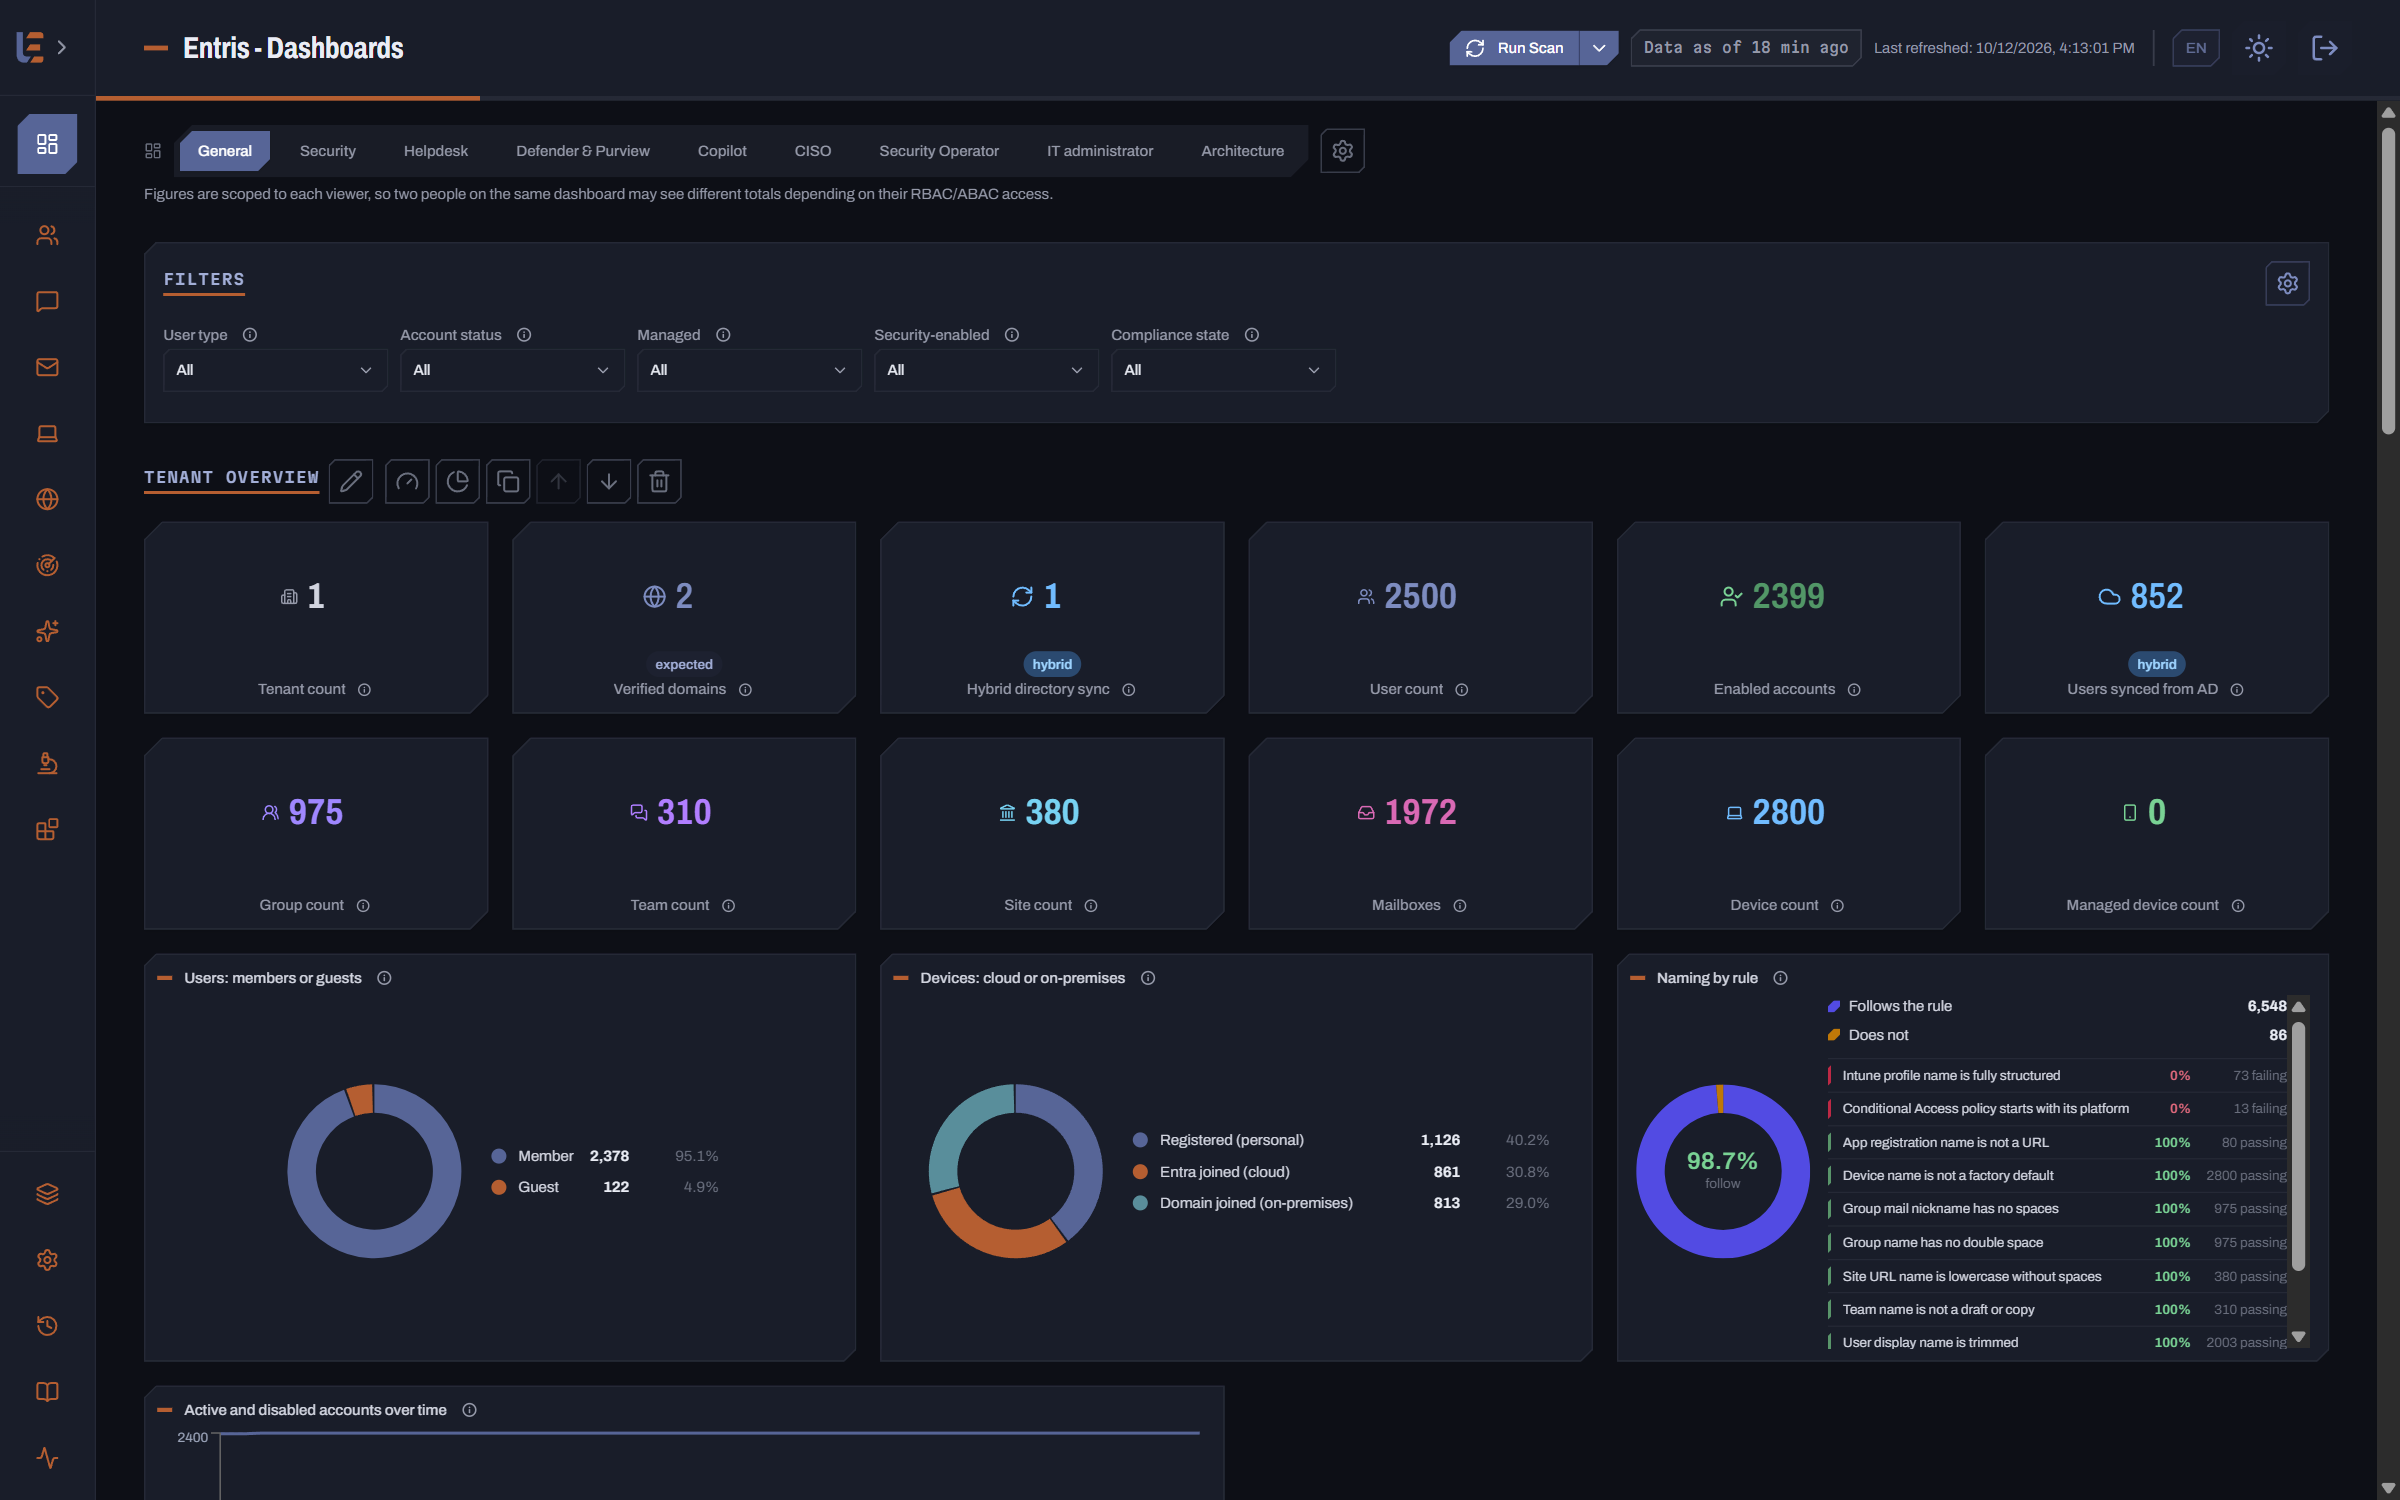The image size is (2400, 1500).
Task: Open the Security-enabled dropdown
Action: click(x=986, y=370)
